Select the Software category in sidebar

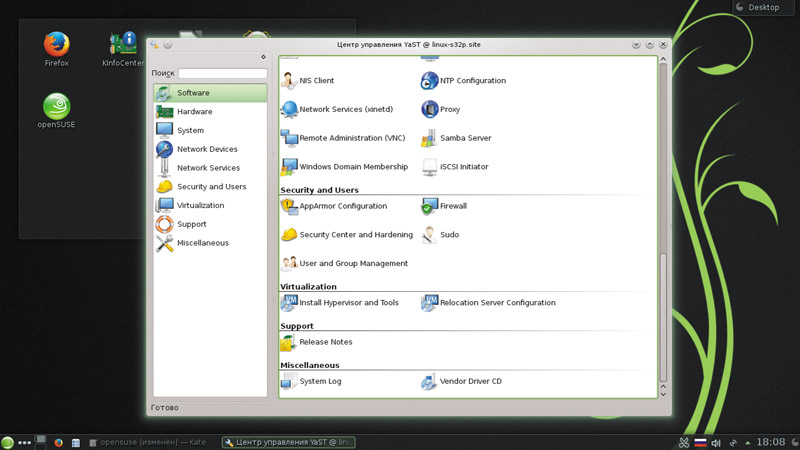[210, 93]
